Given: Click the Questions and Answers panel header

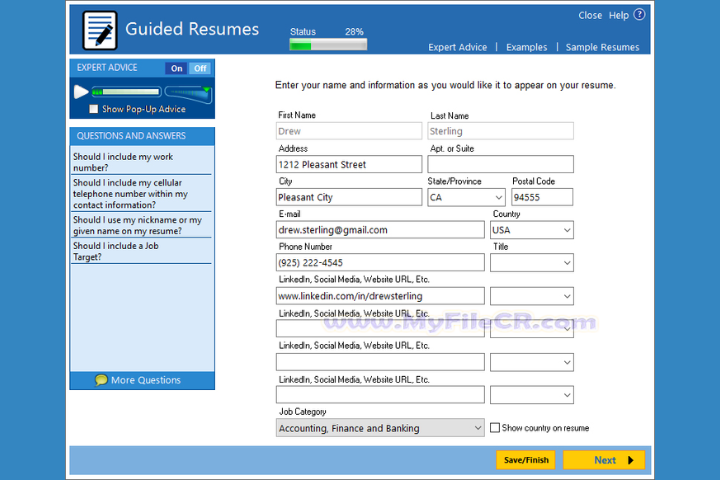Looking at the screenshot, I should coord(142,136).
